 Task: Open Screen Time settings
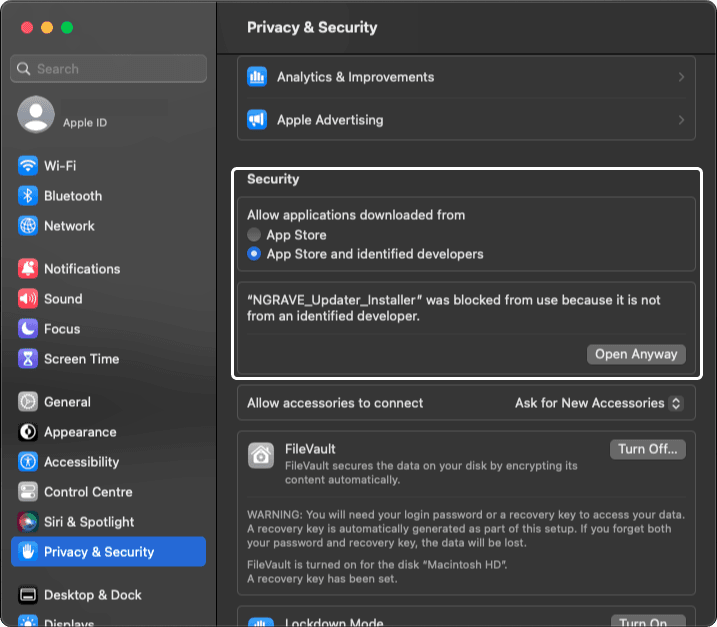108,359
